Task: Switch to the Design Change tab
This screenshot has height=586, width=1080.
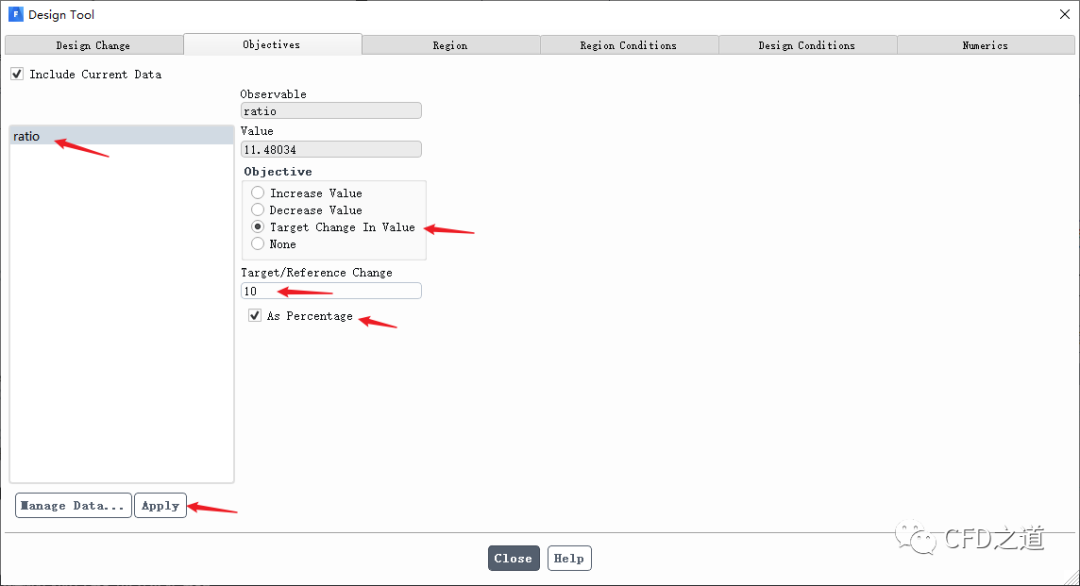Action: click(93, 45)
